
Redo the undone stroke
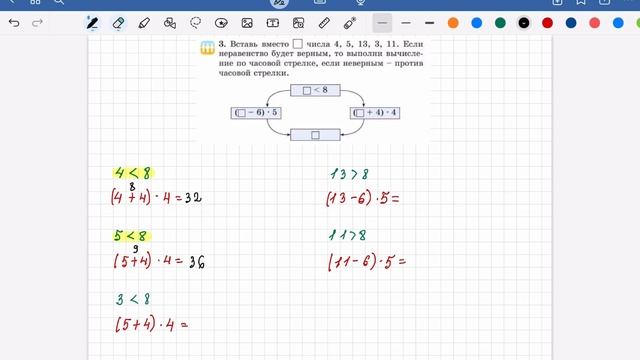click(37, 23)
